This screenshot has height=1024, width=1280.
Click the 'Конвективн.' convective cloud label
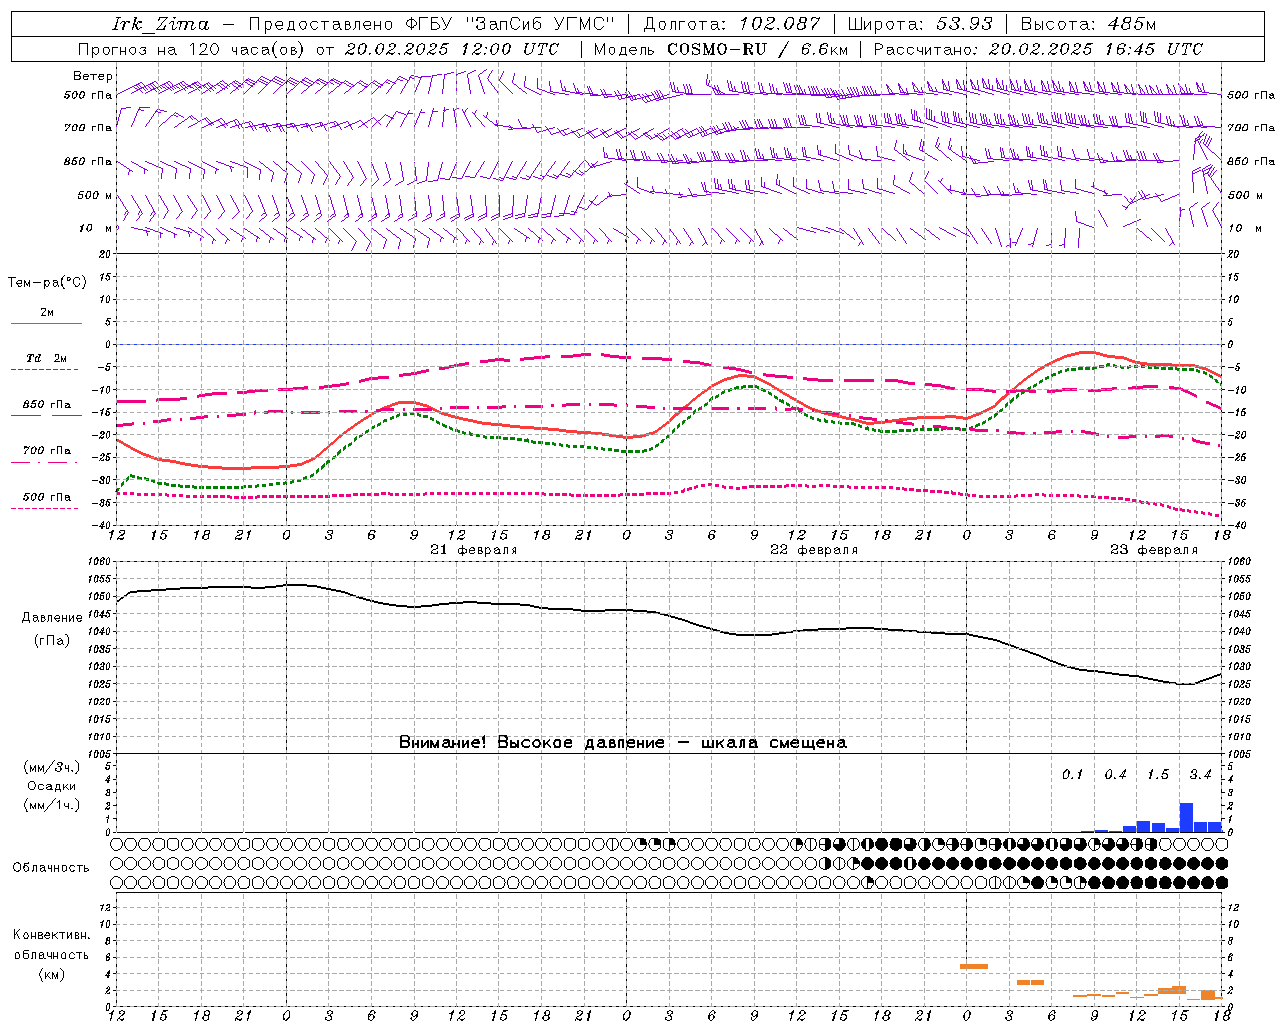point(52,935)
